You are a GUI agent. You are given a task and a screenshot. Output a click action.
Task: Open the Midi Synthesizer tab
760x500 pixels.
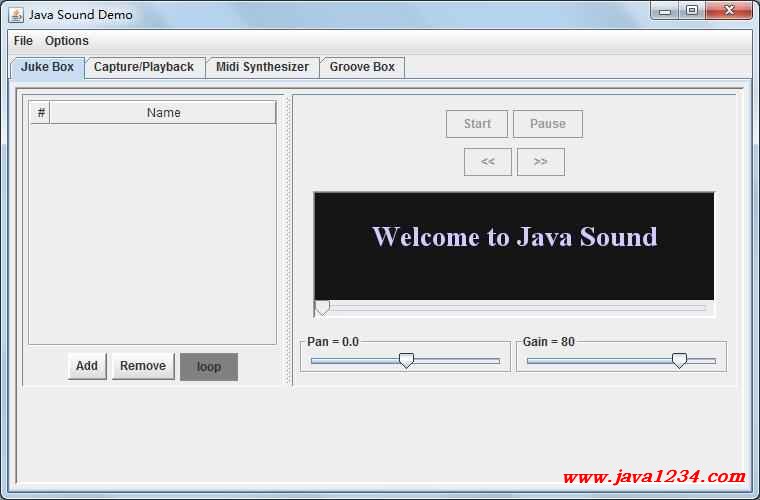262,67
